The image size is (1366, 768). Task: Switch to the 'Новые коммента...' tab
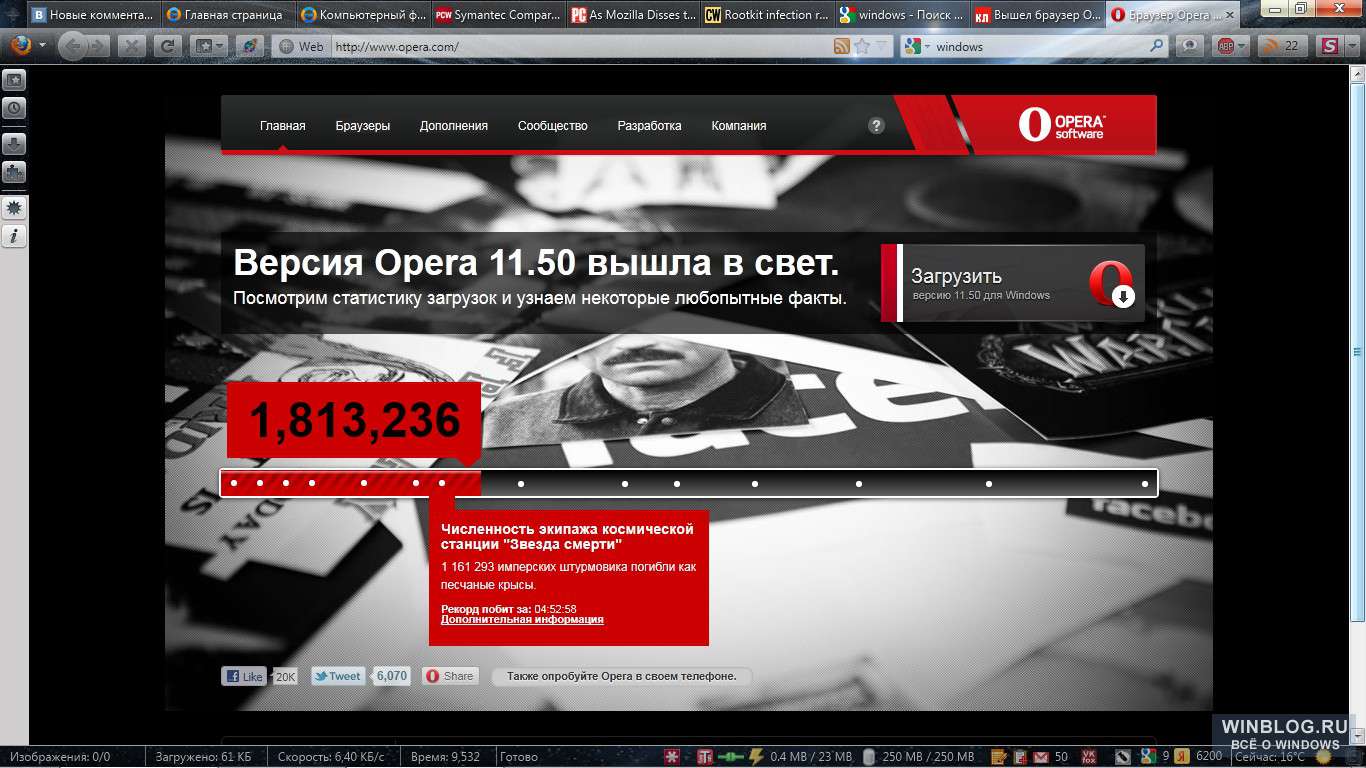tap(92, 15)
